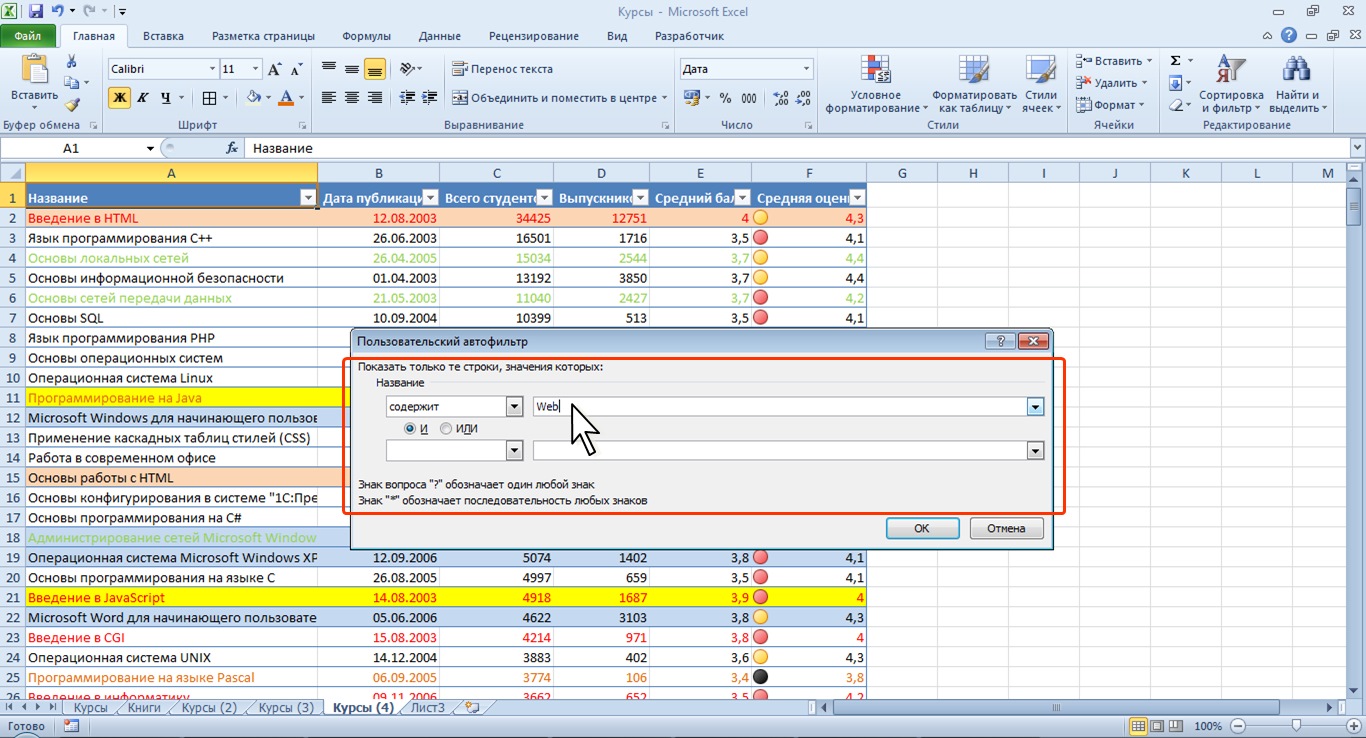
Task: Apply red font color with the A icon
Action: tap(287, 98)
